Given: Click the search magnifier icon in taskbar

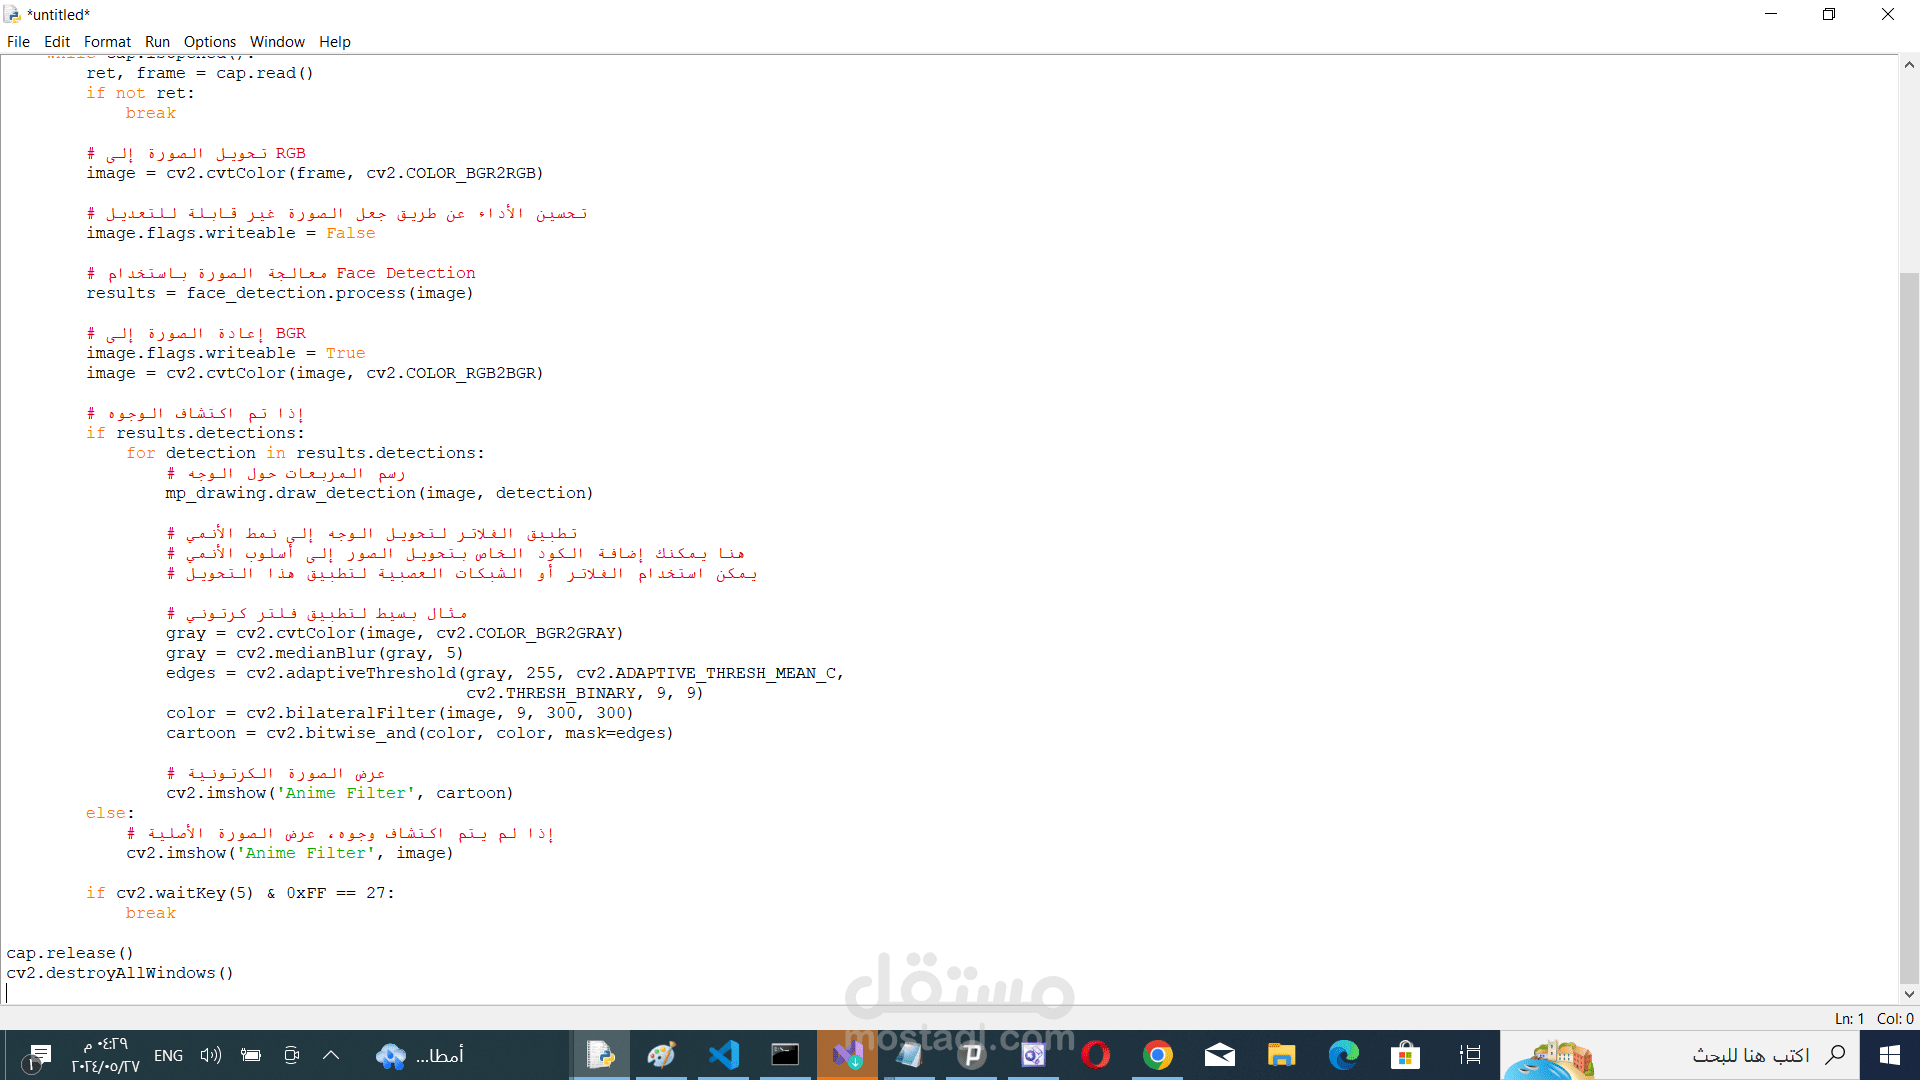Looking at the screenshot, I should pos(1835,1055).
